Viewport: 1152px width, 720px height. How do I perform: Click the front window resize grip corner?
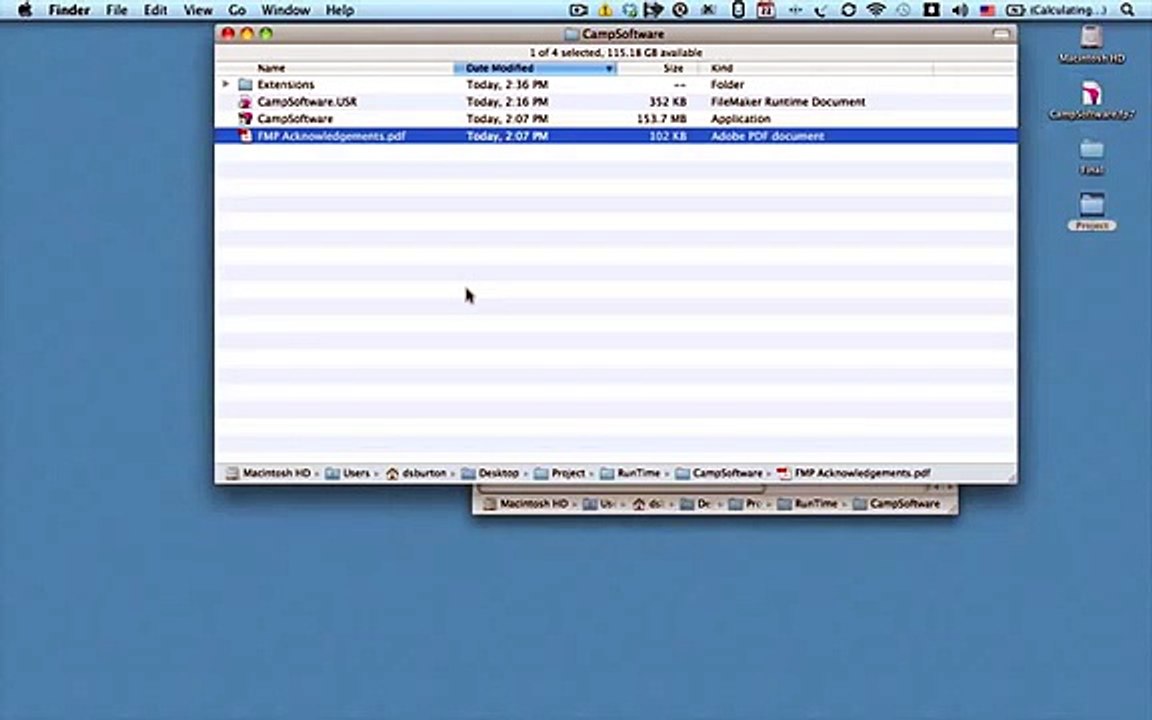pyautogui.click(x=1012, y=478)
